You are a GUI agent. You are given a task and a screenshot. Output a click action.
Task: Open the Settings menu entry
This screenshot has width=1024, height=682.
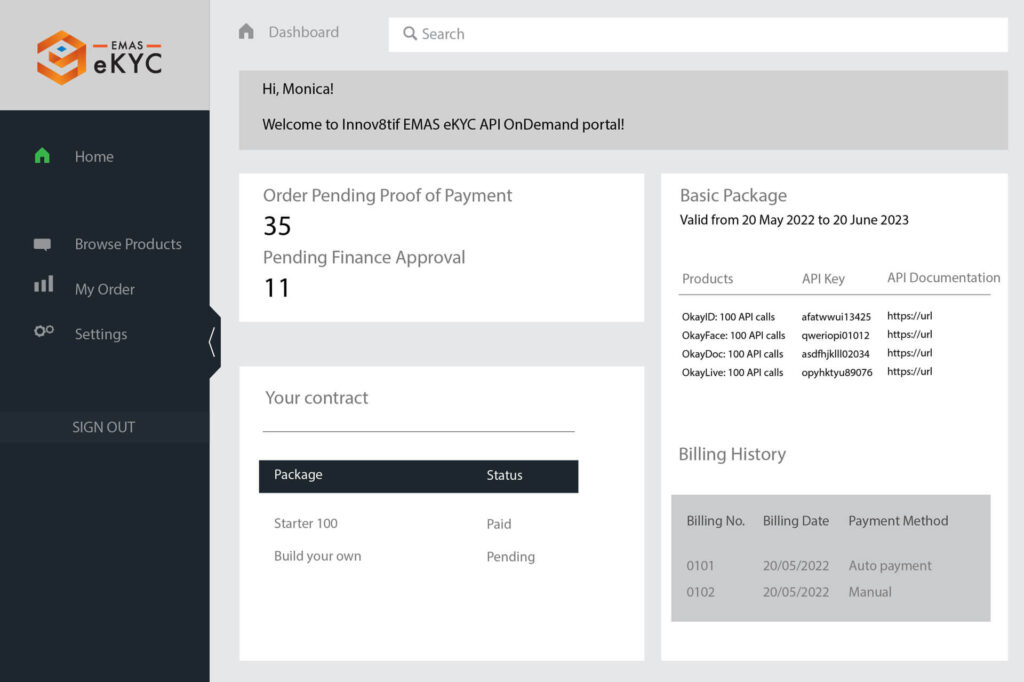coord(100,333)
